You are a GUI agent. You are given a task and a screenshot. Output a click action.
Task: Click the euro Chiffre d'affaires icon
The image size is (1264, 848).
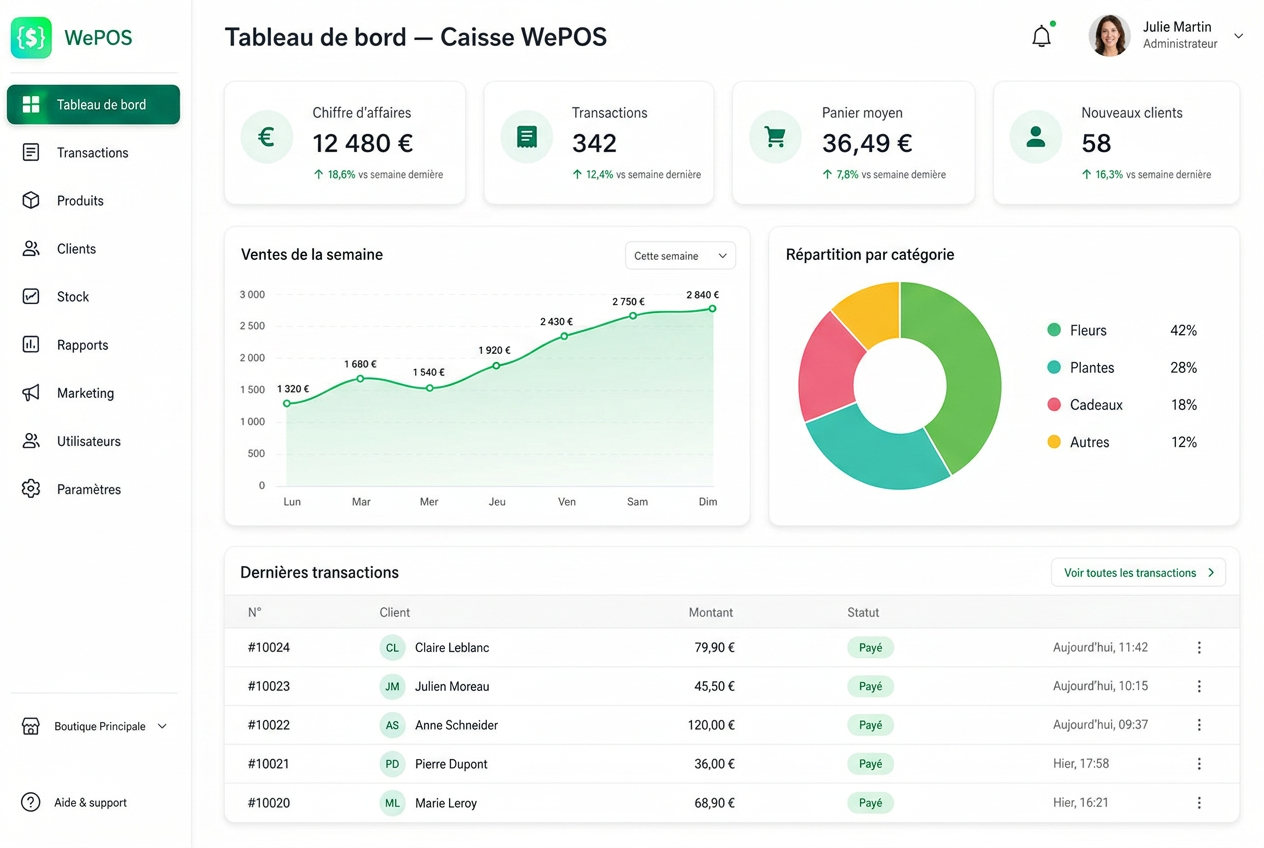click(267, 137)
